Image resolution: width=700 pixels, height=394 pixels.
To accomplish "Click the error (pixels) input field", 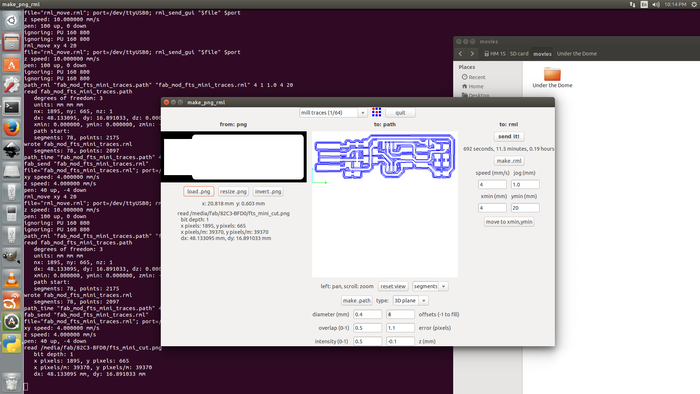I will click(x=400, y=328).
